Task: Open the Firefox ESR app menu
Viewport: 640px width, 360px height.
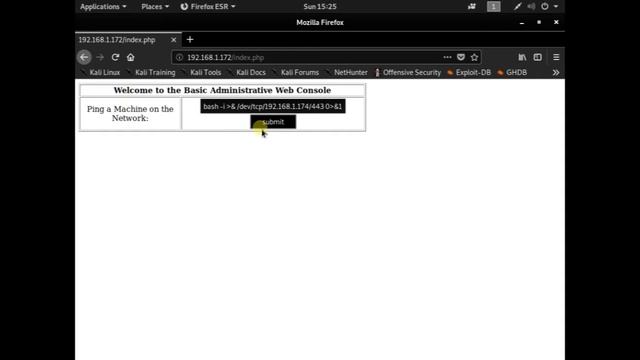Action: coord(208,7)
